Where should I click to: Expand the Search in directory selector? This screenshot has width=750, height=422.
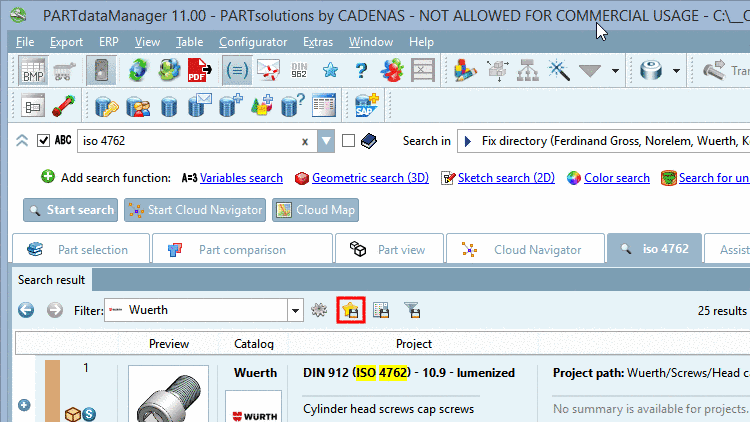pyautogui.click(x=468, y=141)
